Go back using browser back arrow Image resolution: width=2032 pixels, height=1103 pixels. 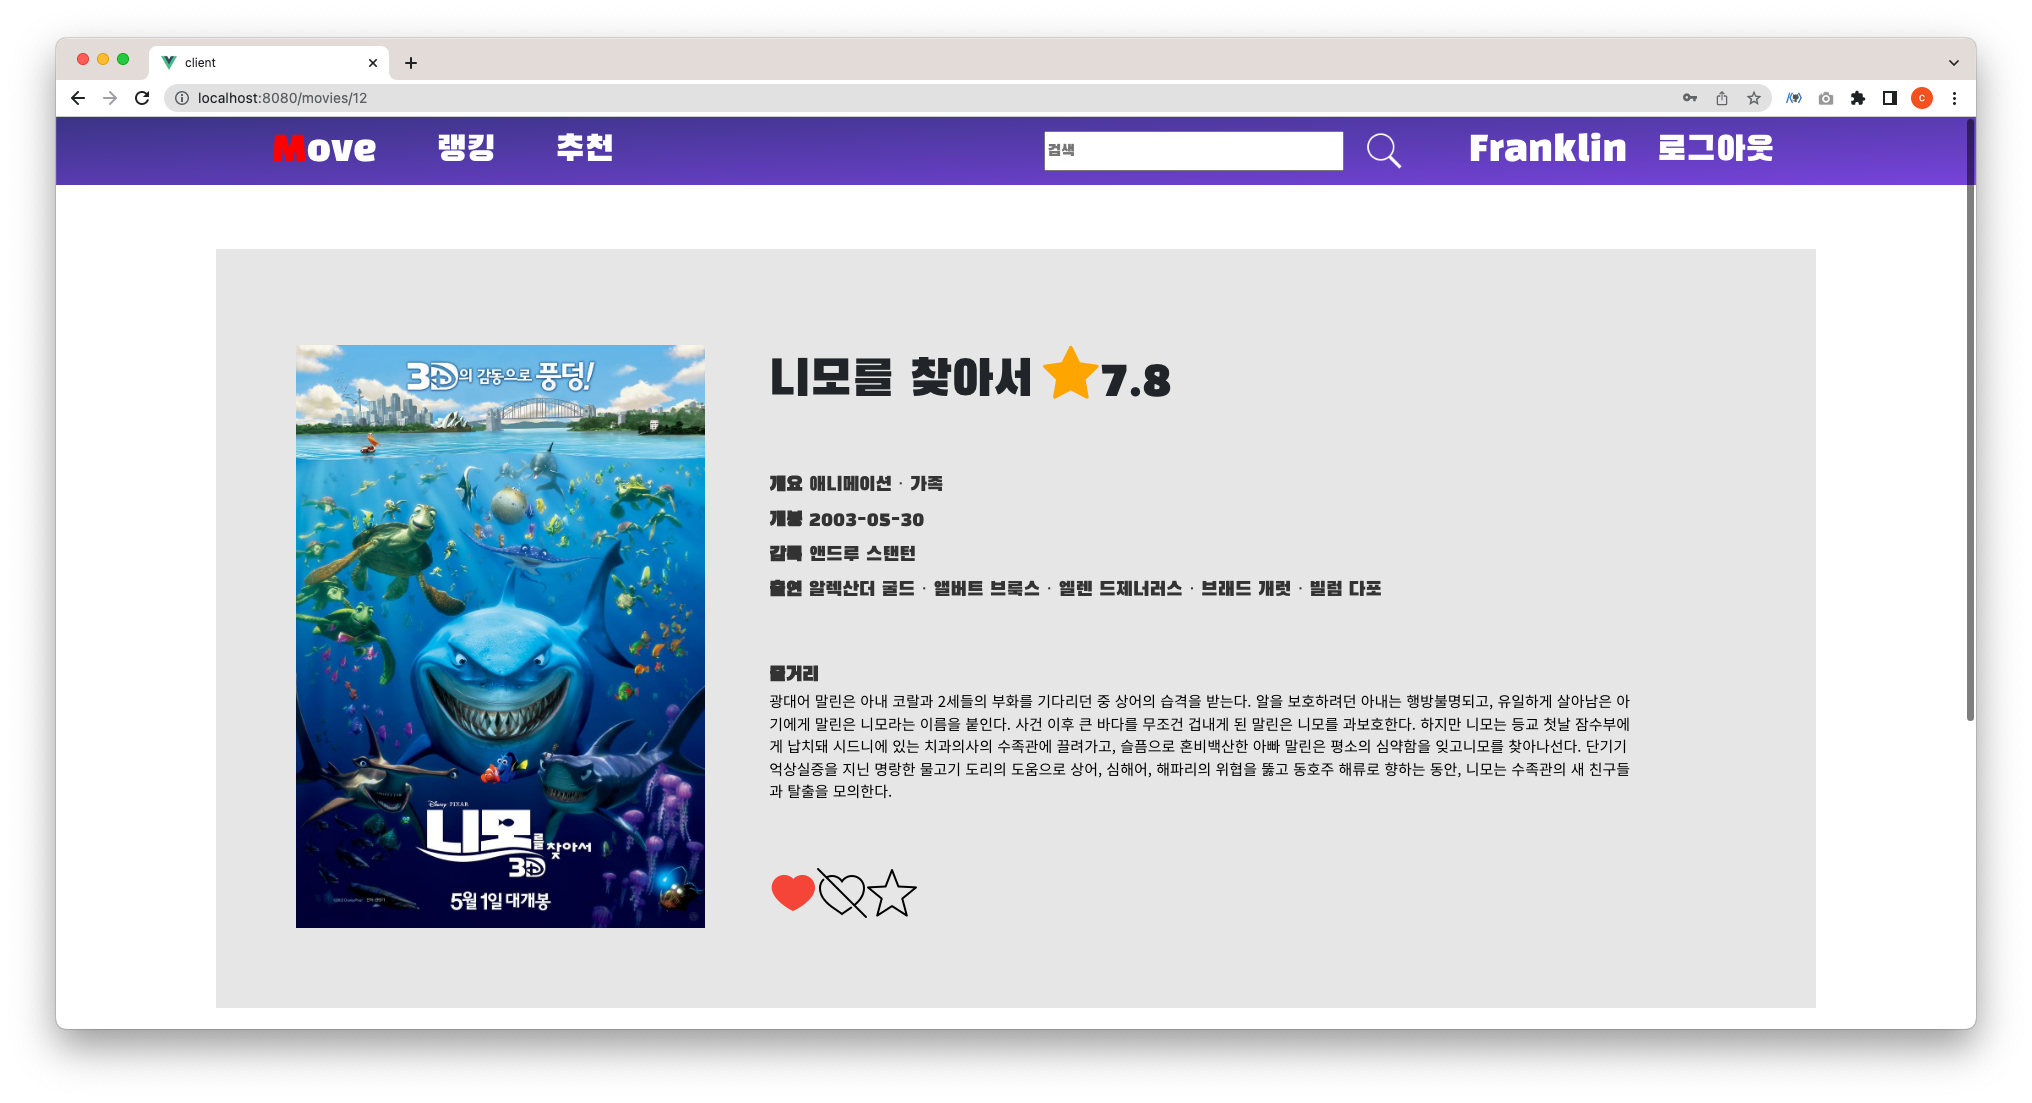click(x=78, y=98)
